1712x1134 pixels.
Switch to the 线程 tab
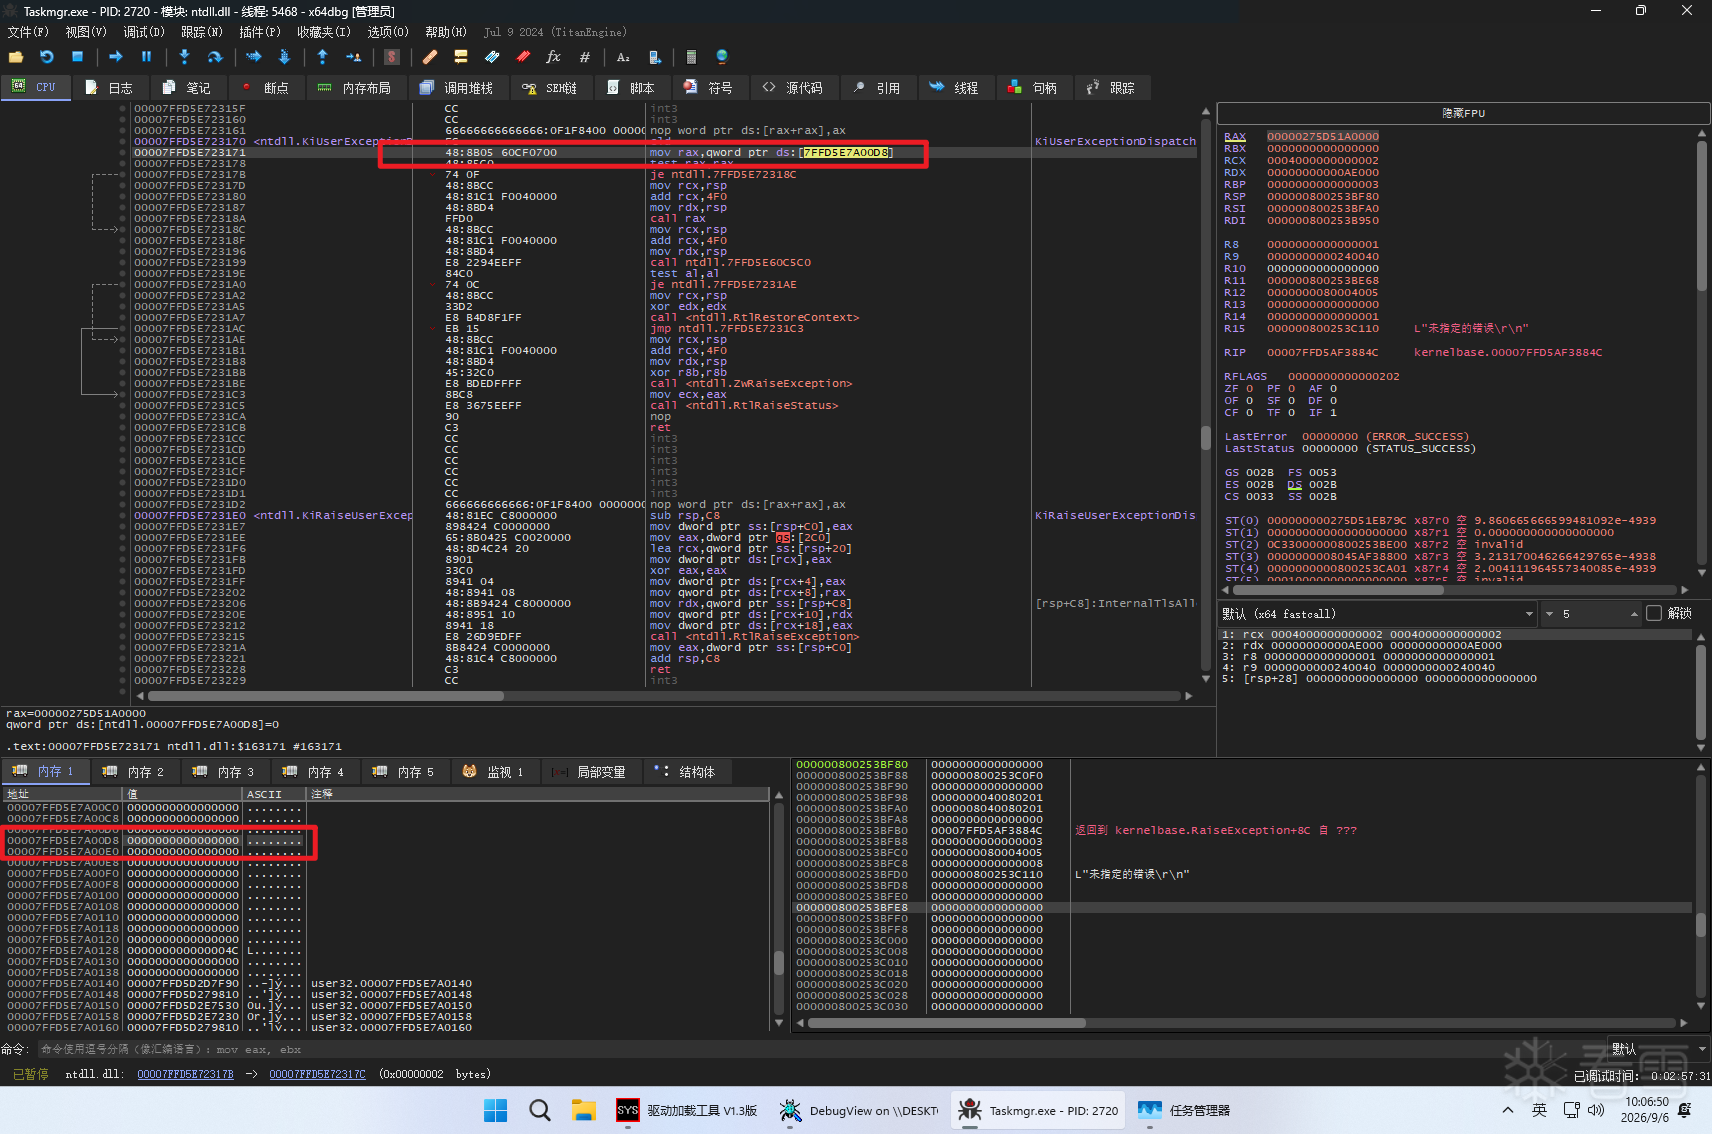click(x=954, y=88)
